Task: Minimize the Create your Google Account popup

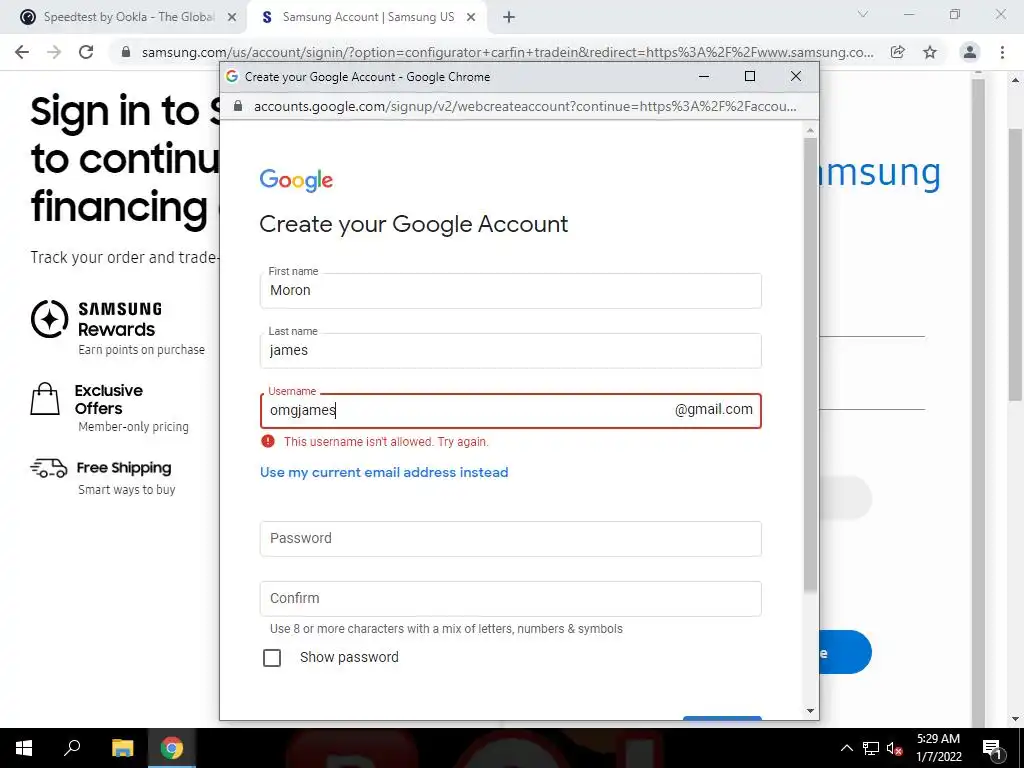Action: pyautogui.click(x=704, y=76)
